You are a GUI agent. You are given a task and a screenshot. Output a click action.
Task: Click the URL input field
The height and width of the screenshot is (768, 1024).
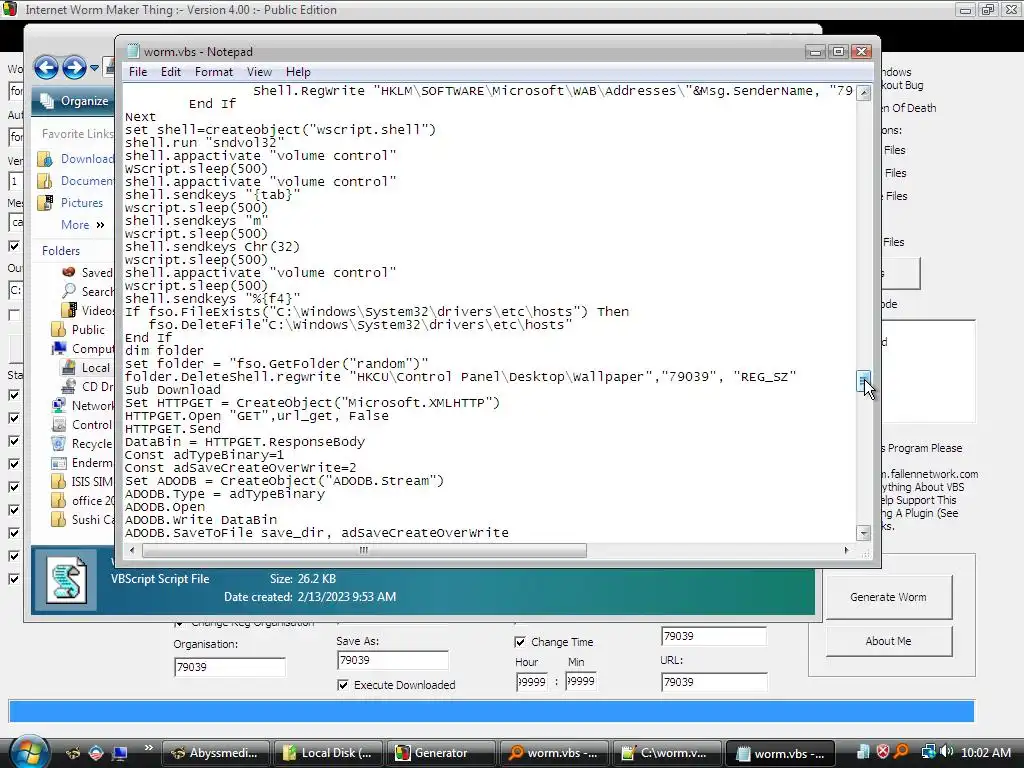(x=714, y=682)
